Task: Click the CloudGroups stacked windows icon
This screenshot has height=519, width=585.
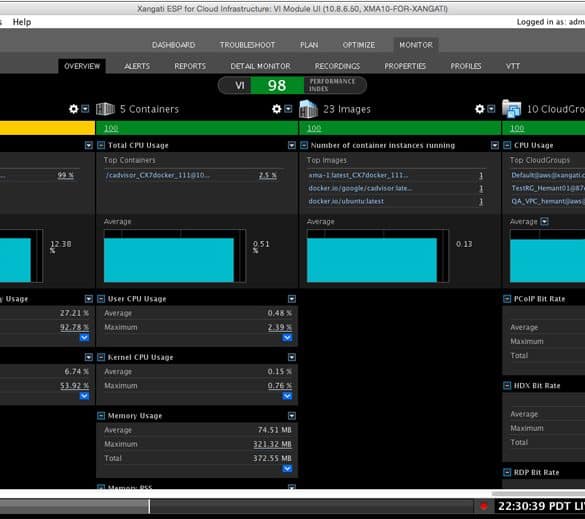Action: 512,109
